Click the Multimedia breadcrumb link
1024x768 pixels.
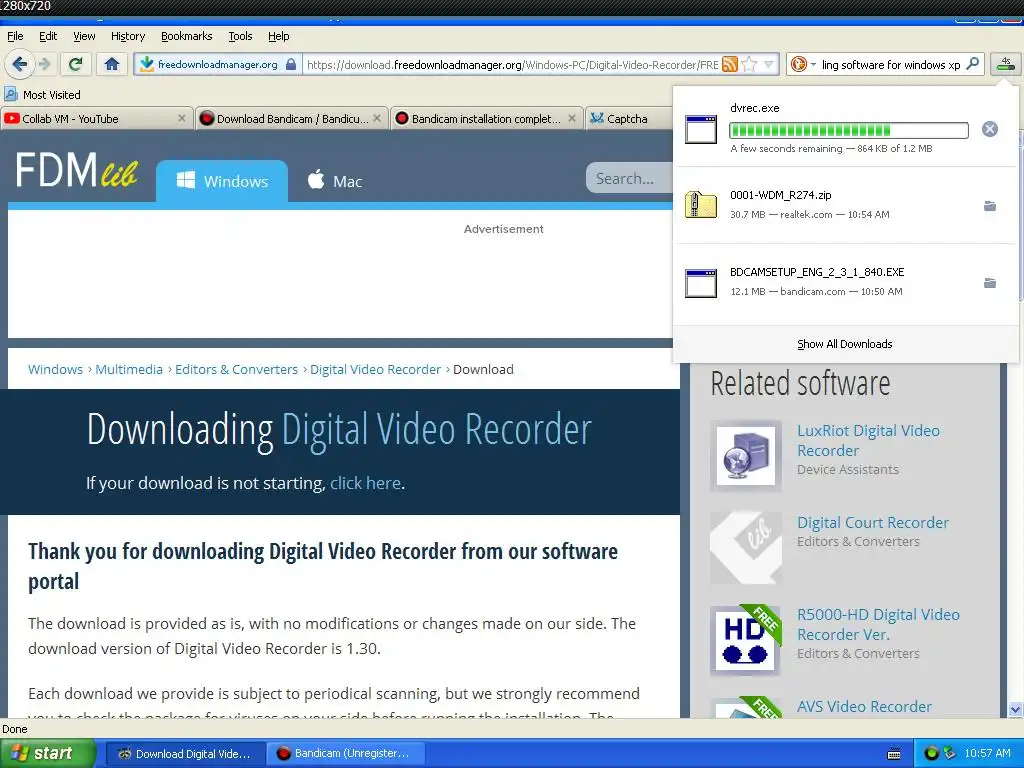tap(129, 369)
